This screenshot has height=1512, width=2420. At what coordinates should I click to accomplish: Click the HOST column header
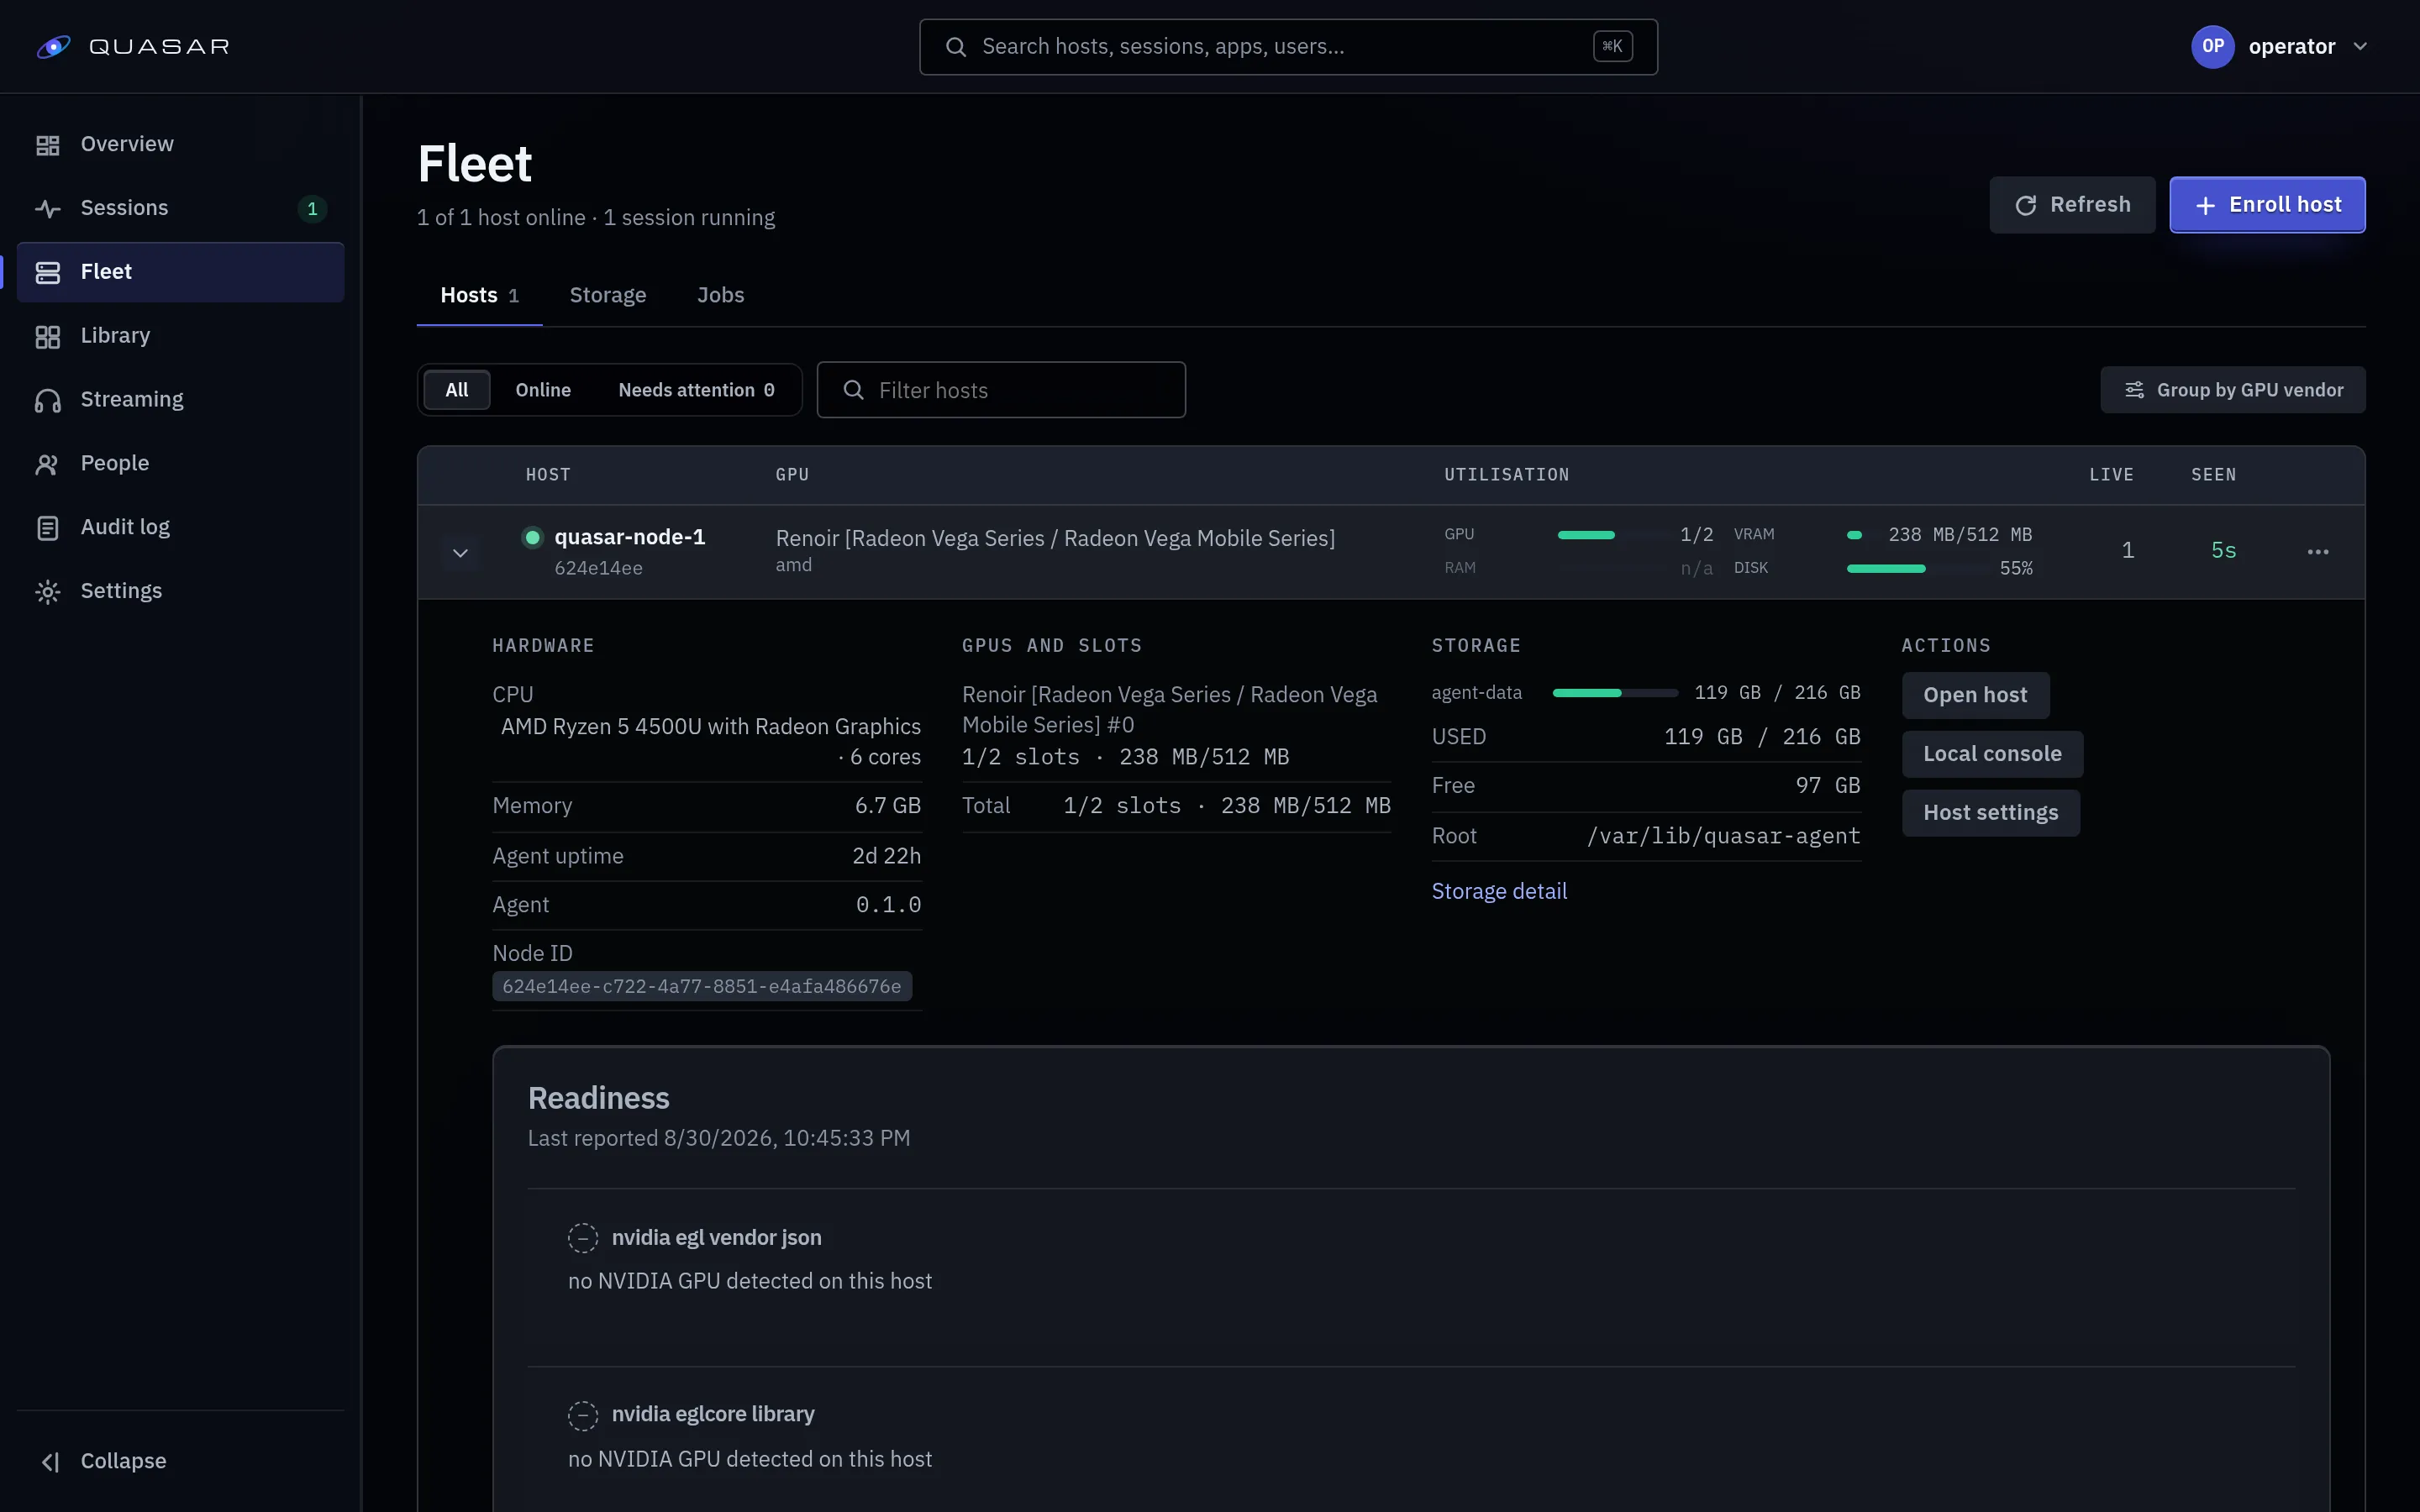coord(548,475)
